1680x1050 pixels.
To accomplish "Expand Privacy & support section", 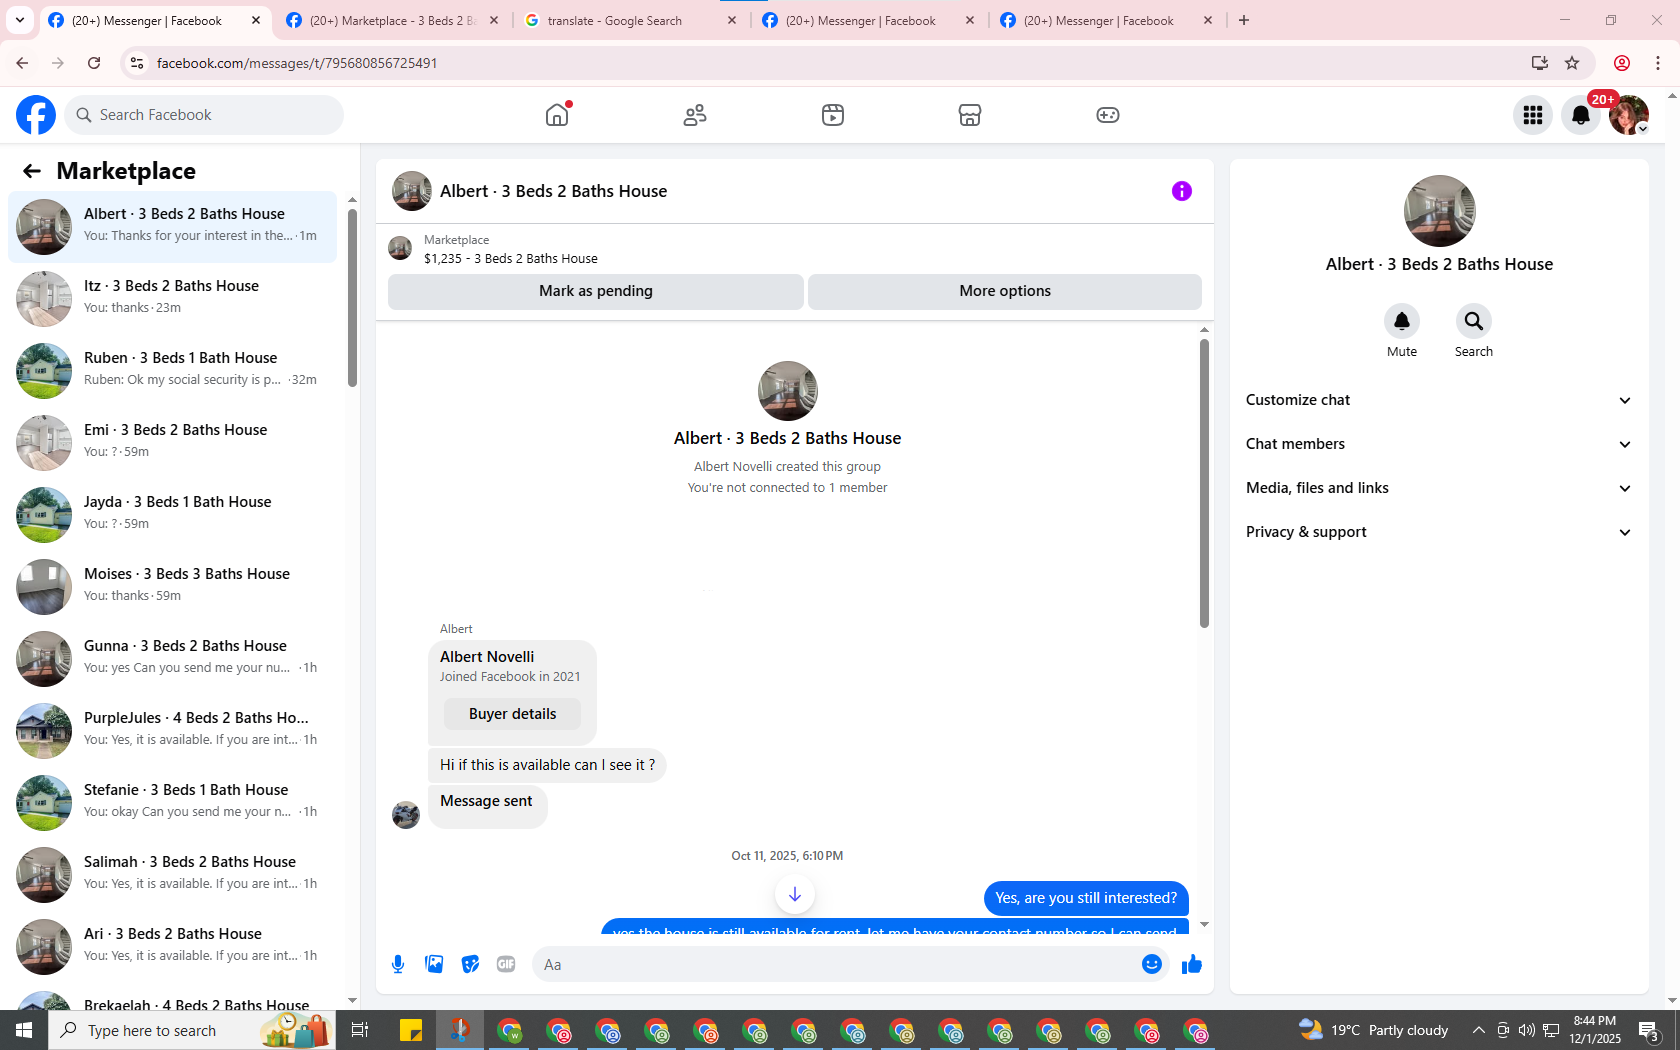I will click(x=1439, y=532).
